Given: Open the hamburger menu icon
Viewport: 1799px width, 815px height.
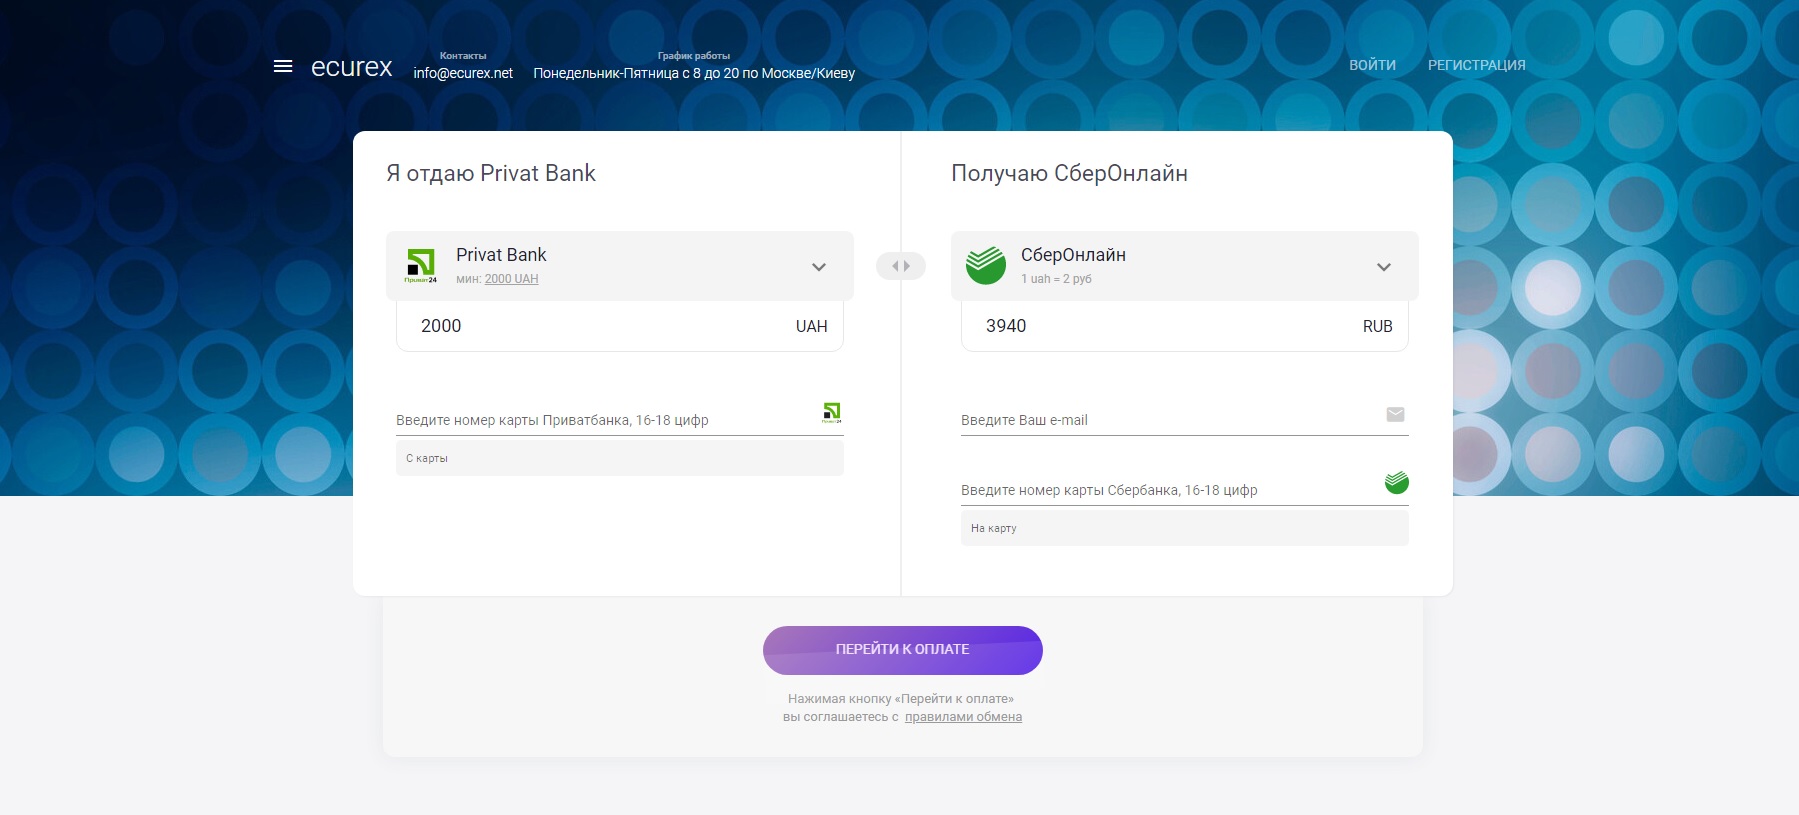Looking at the screenshot, I should 283,66.
